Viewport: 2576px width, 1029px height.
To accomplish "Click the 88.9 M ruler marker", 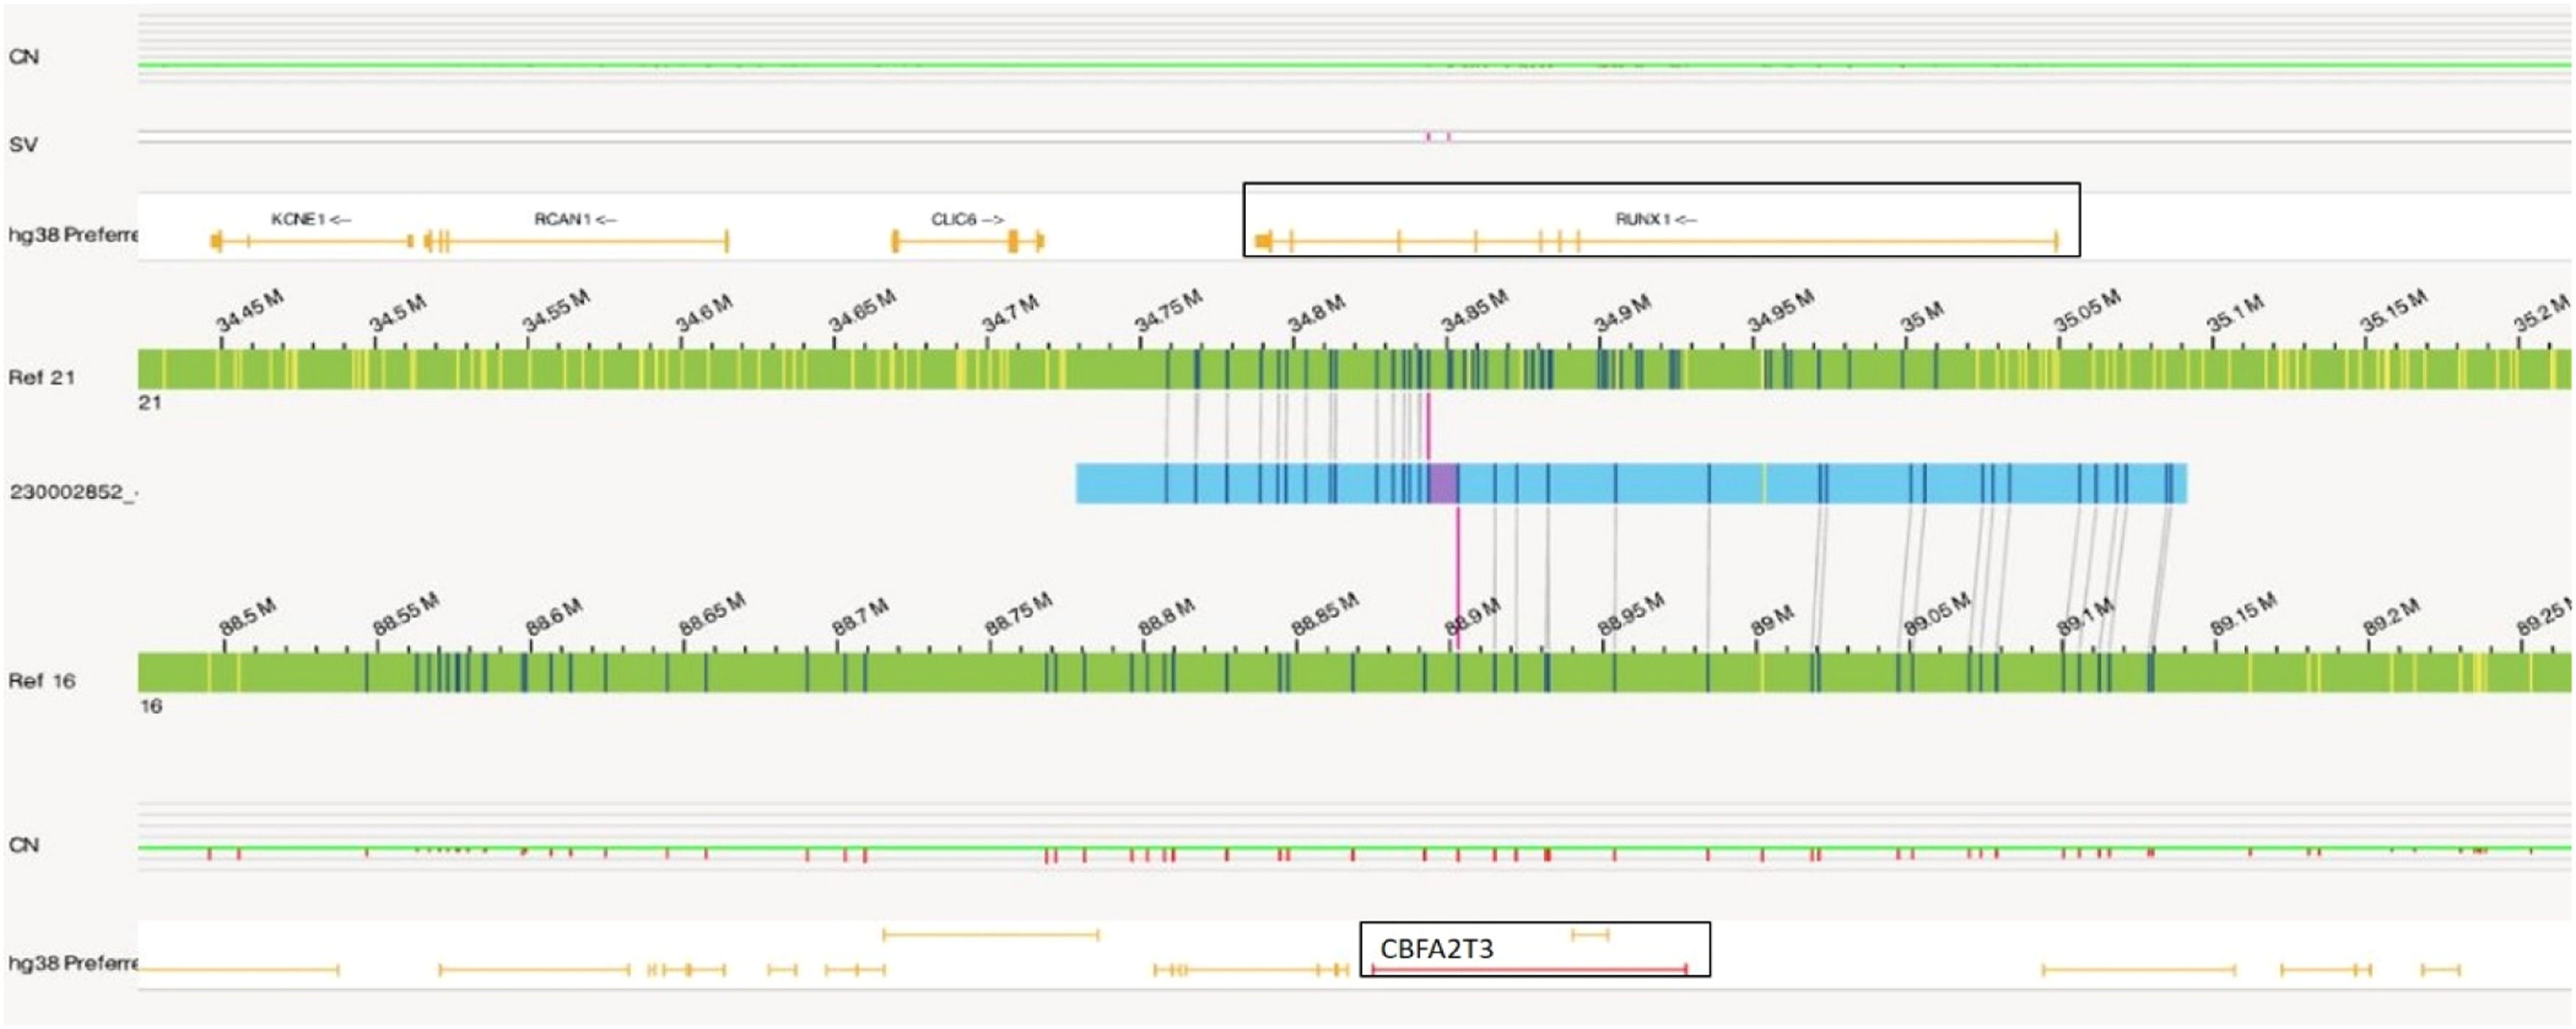I will click(1472, 617).
